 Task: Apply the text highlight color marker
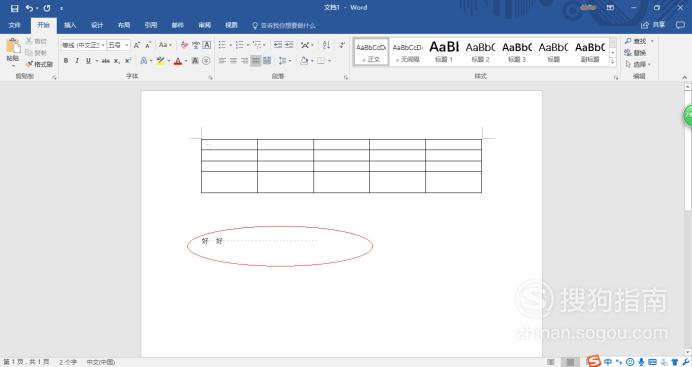coord(160,61)
